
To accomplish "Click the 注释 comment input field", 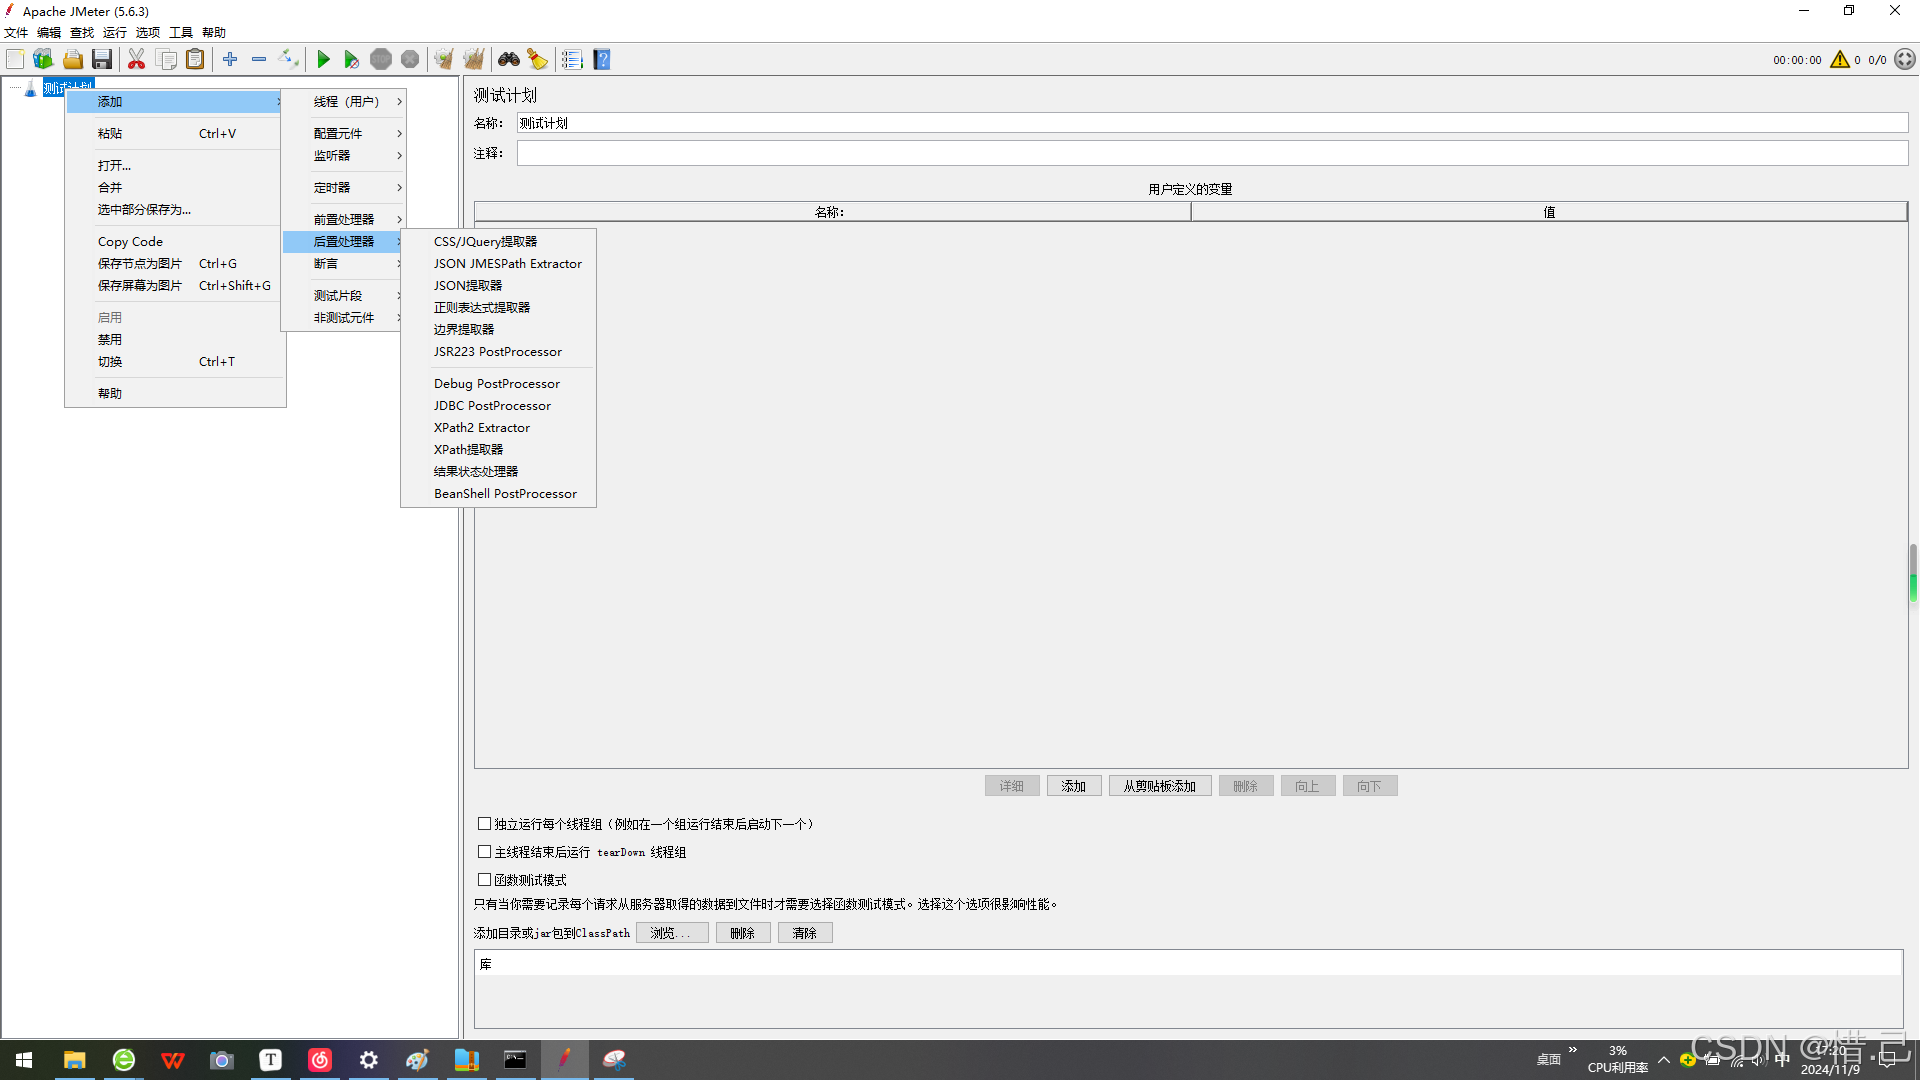I will point(1211,153).
